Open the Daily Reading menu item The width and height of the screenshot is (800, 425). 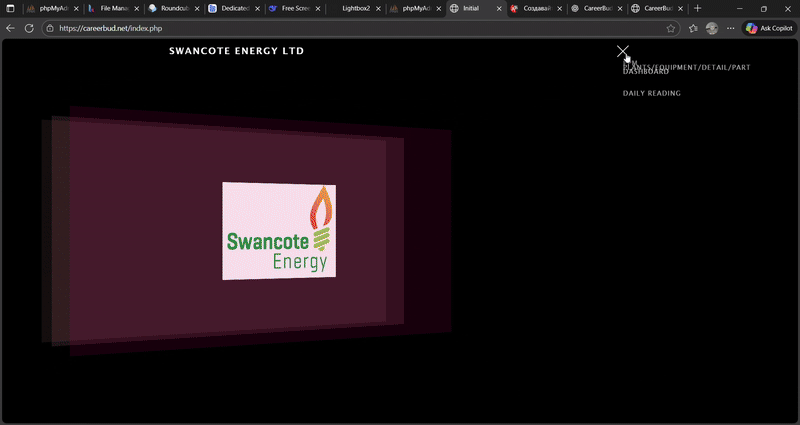[651, 93]
